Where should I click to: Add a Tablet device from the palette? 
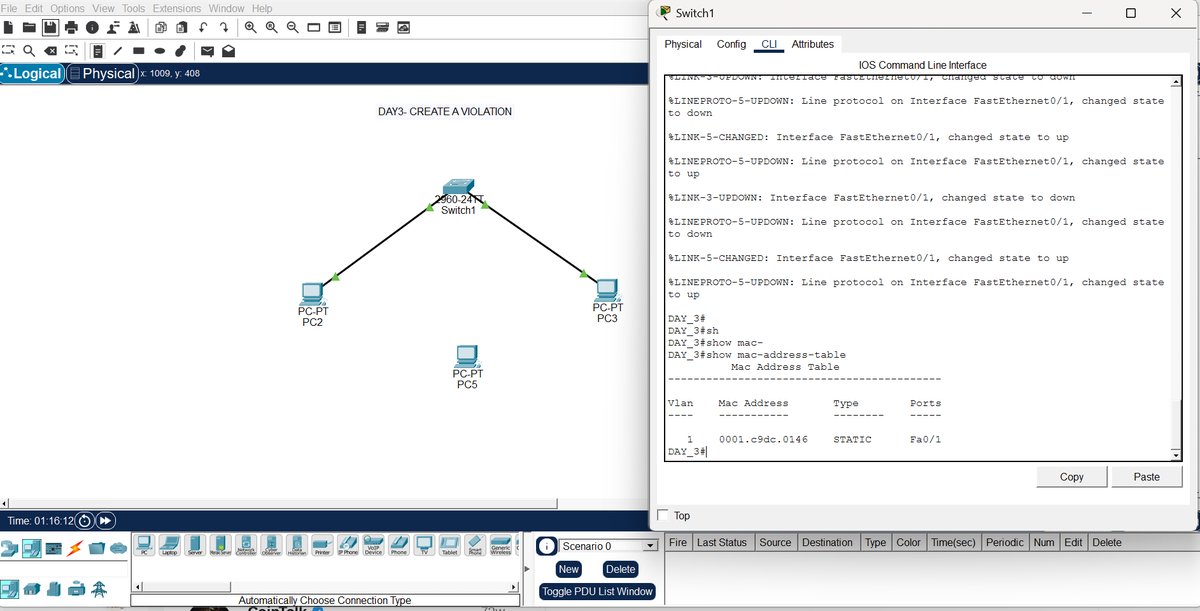(450, 546)
